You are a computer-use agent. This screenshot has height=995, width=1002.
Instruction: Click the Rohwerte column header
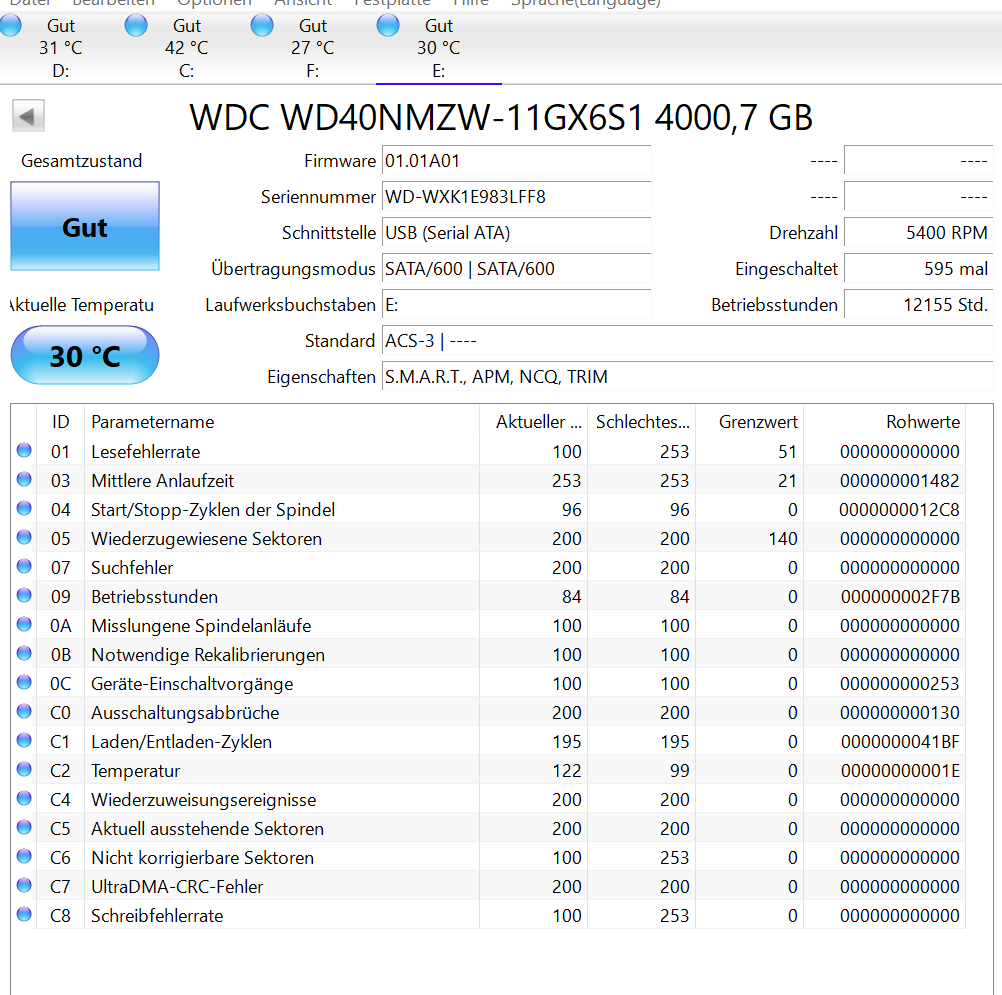tap(884, 422)
